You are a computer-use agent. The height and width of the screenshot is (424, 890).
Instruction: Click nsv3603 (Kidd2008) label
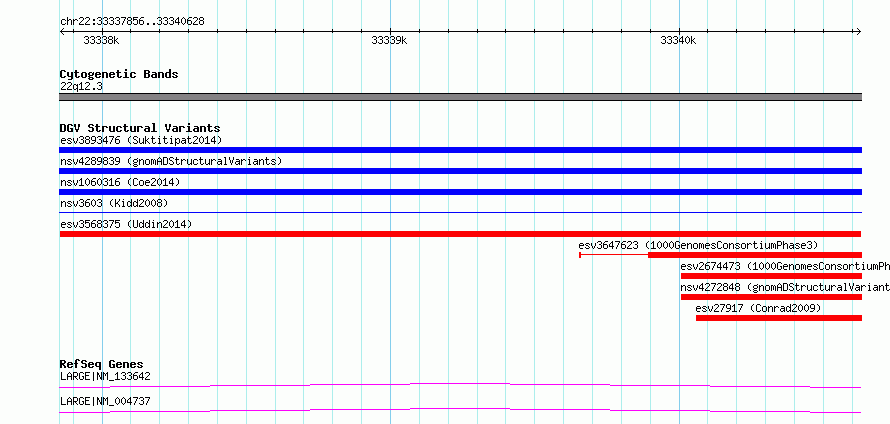coord(114,203)
